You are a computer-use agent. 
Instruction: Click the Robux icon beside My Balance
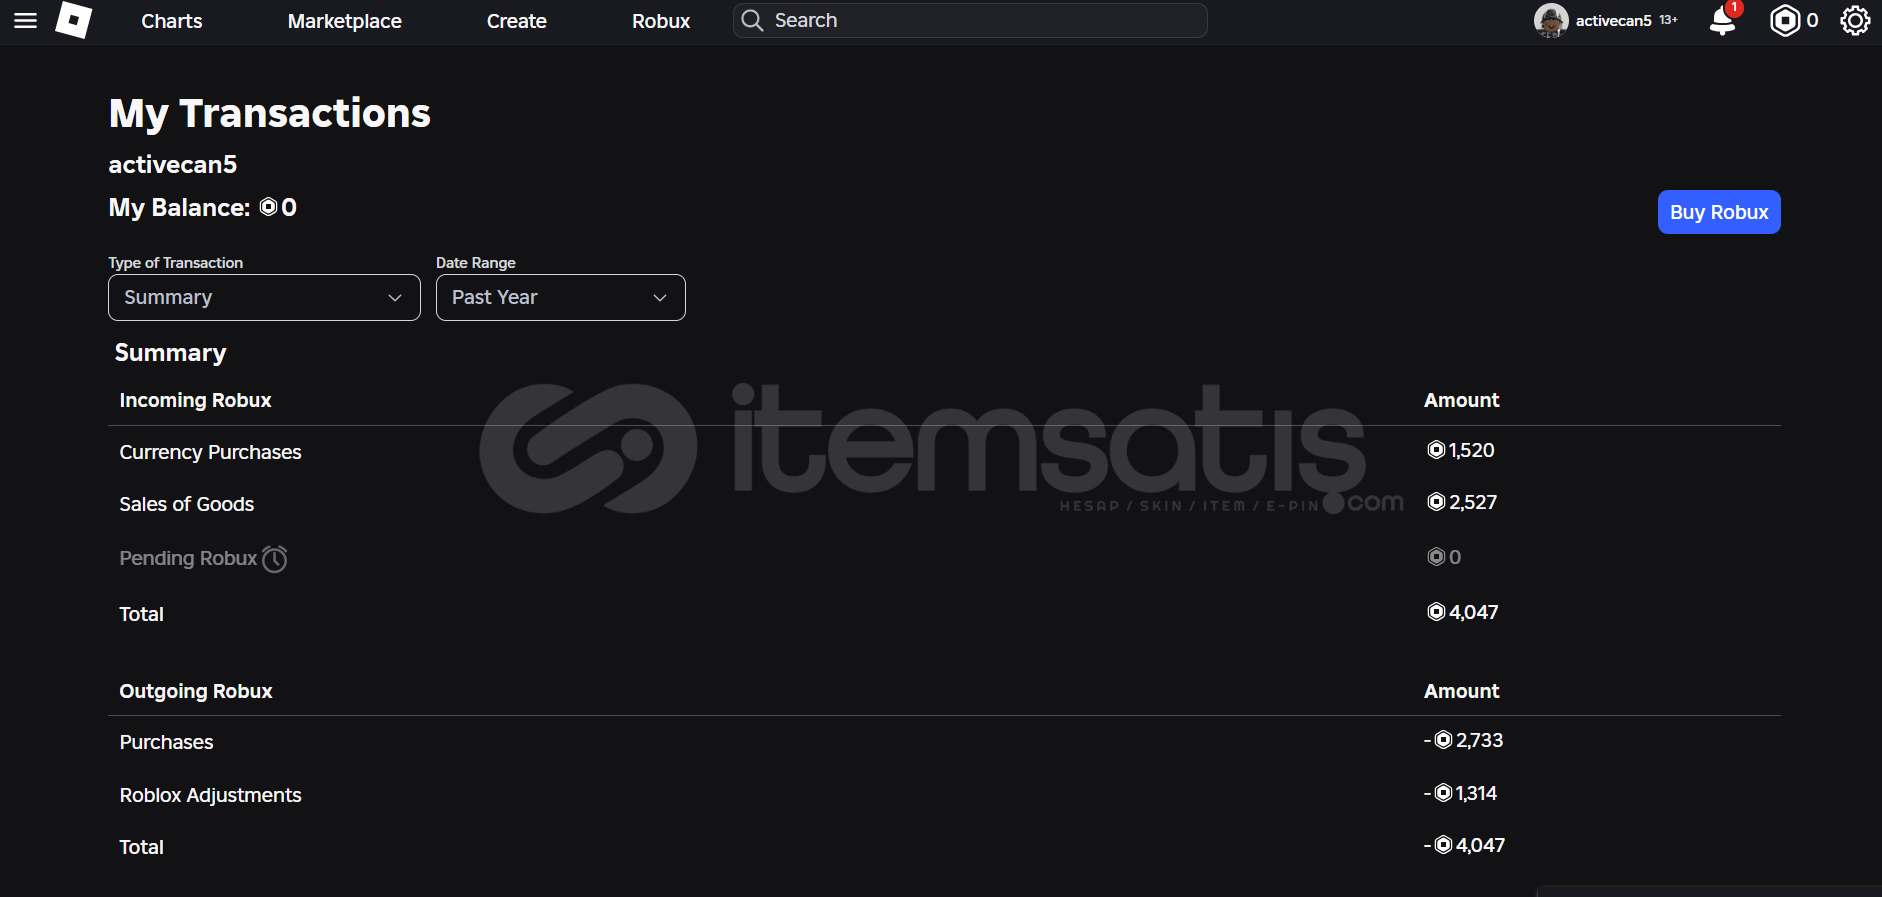(x=268, y=207)
